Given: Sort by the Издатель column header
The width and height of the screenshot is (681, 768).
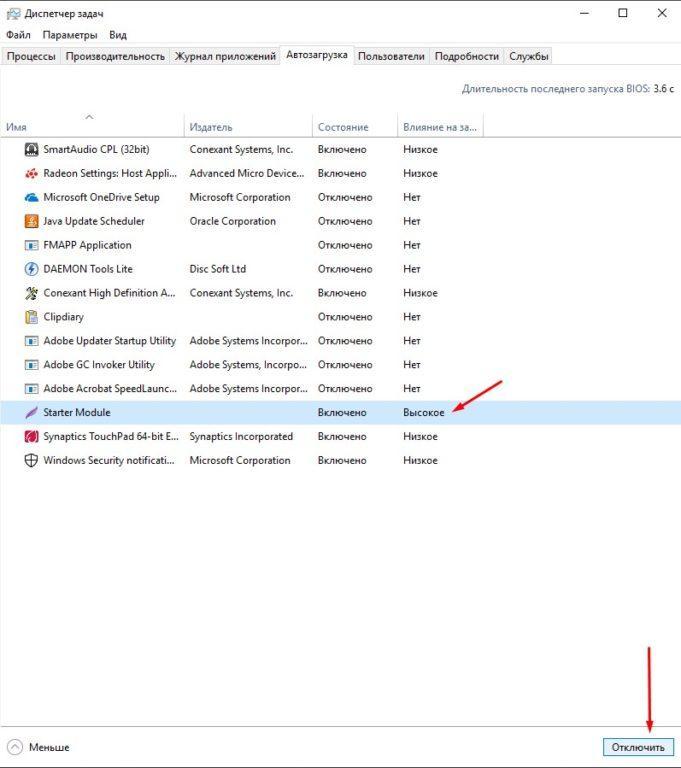Looking at the screenshot, I should point(248,127).
